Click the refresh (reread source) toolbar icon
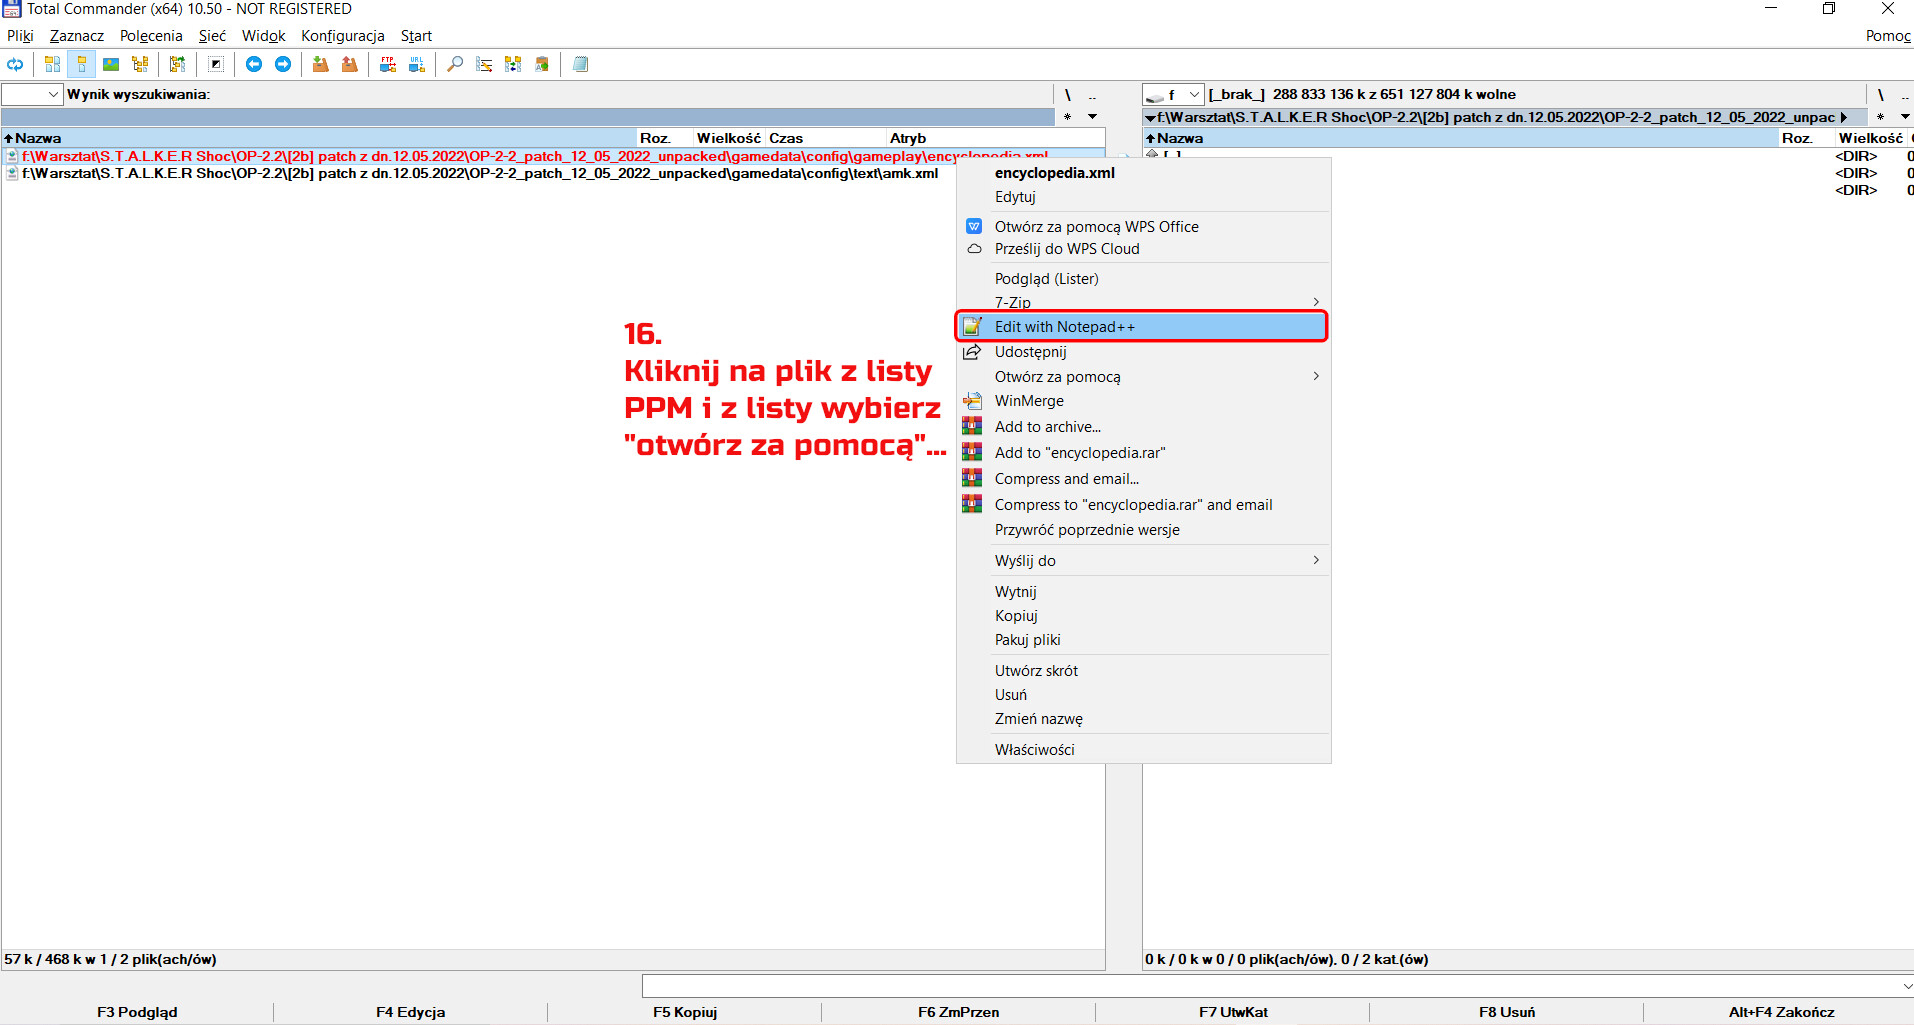The width and height of the screenshot is (1914, 1025). (15, 64)
